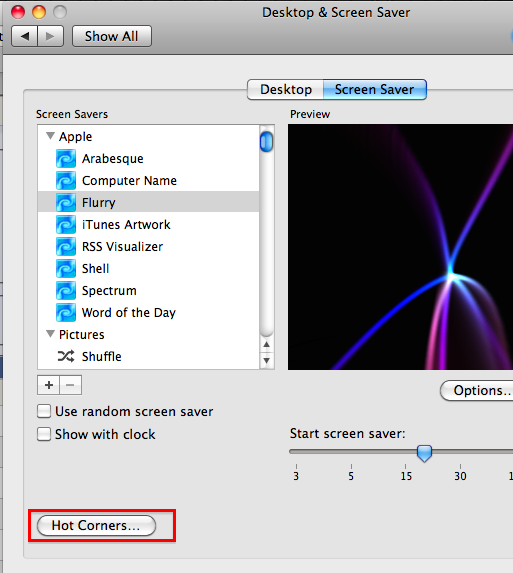Select Computer Name screen saver
The height and width of the screenshot is (573, 513).
129,181
